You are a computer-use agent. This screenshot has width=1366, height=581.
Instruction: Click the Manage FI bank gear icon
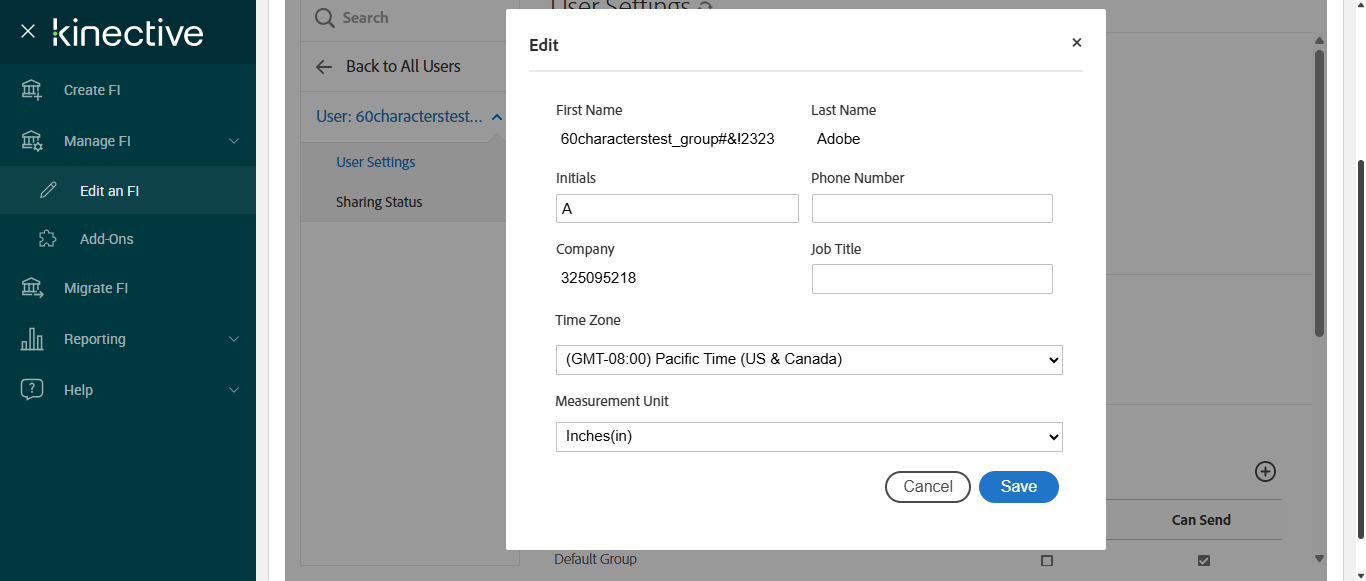[32, 141]
